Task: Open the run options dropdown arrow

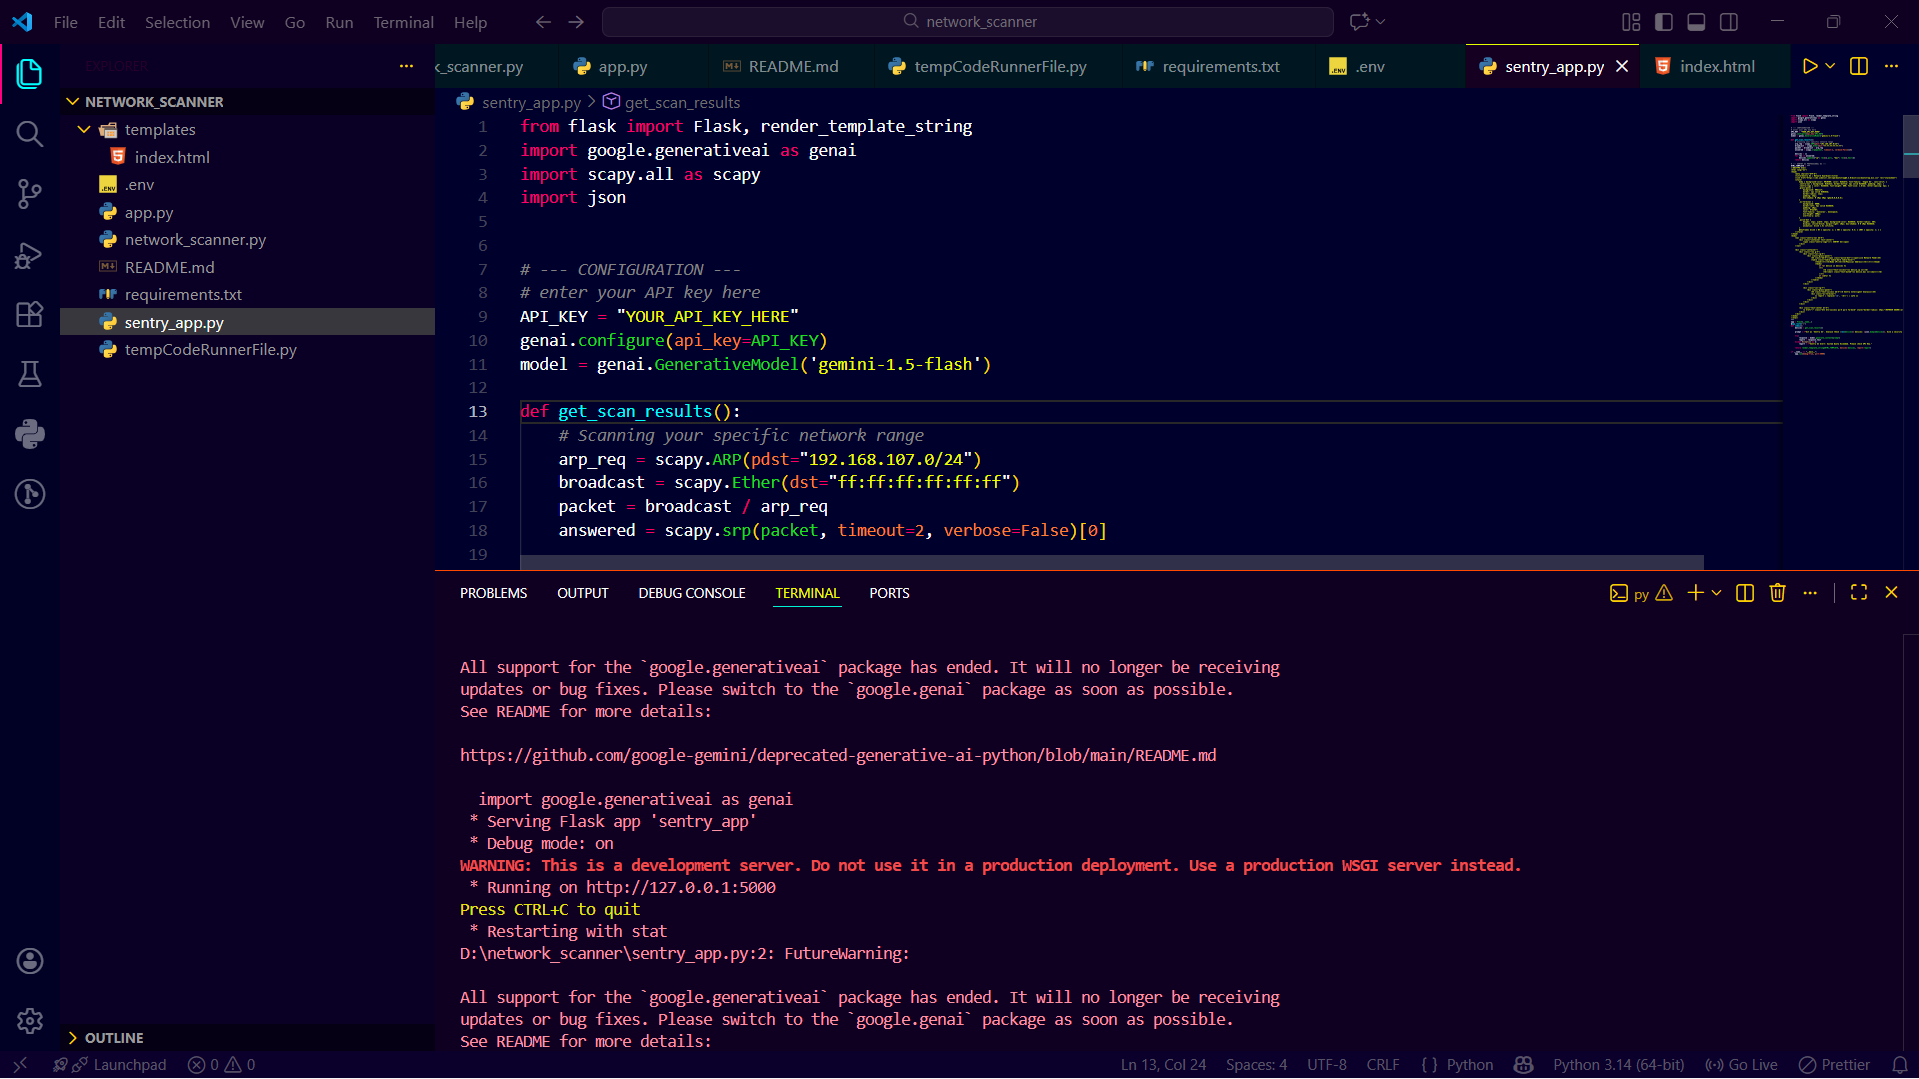Action: (x=1830, y=66)
